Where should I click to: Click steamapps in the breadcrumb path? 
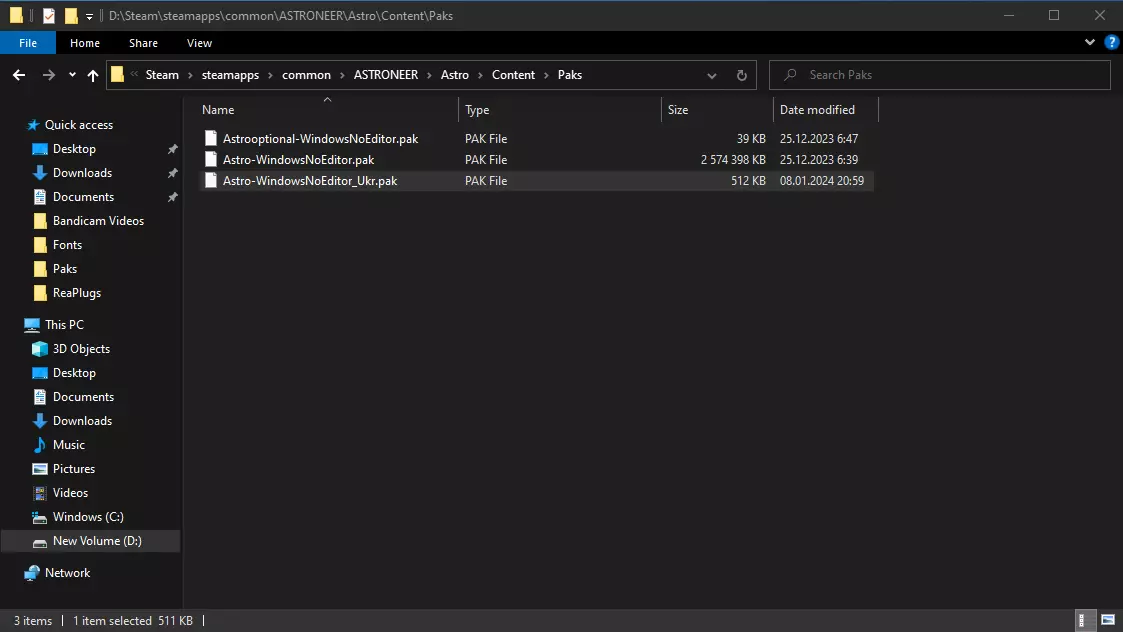click(x=230, y=75)
